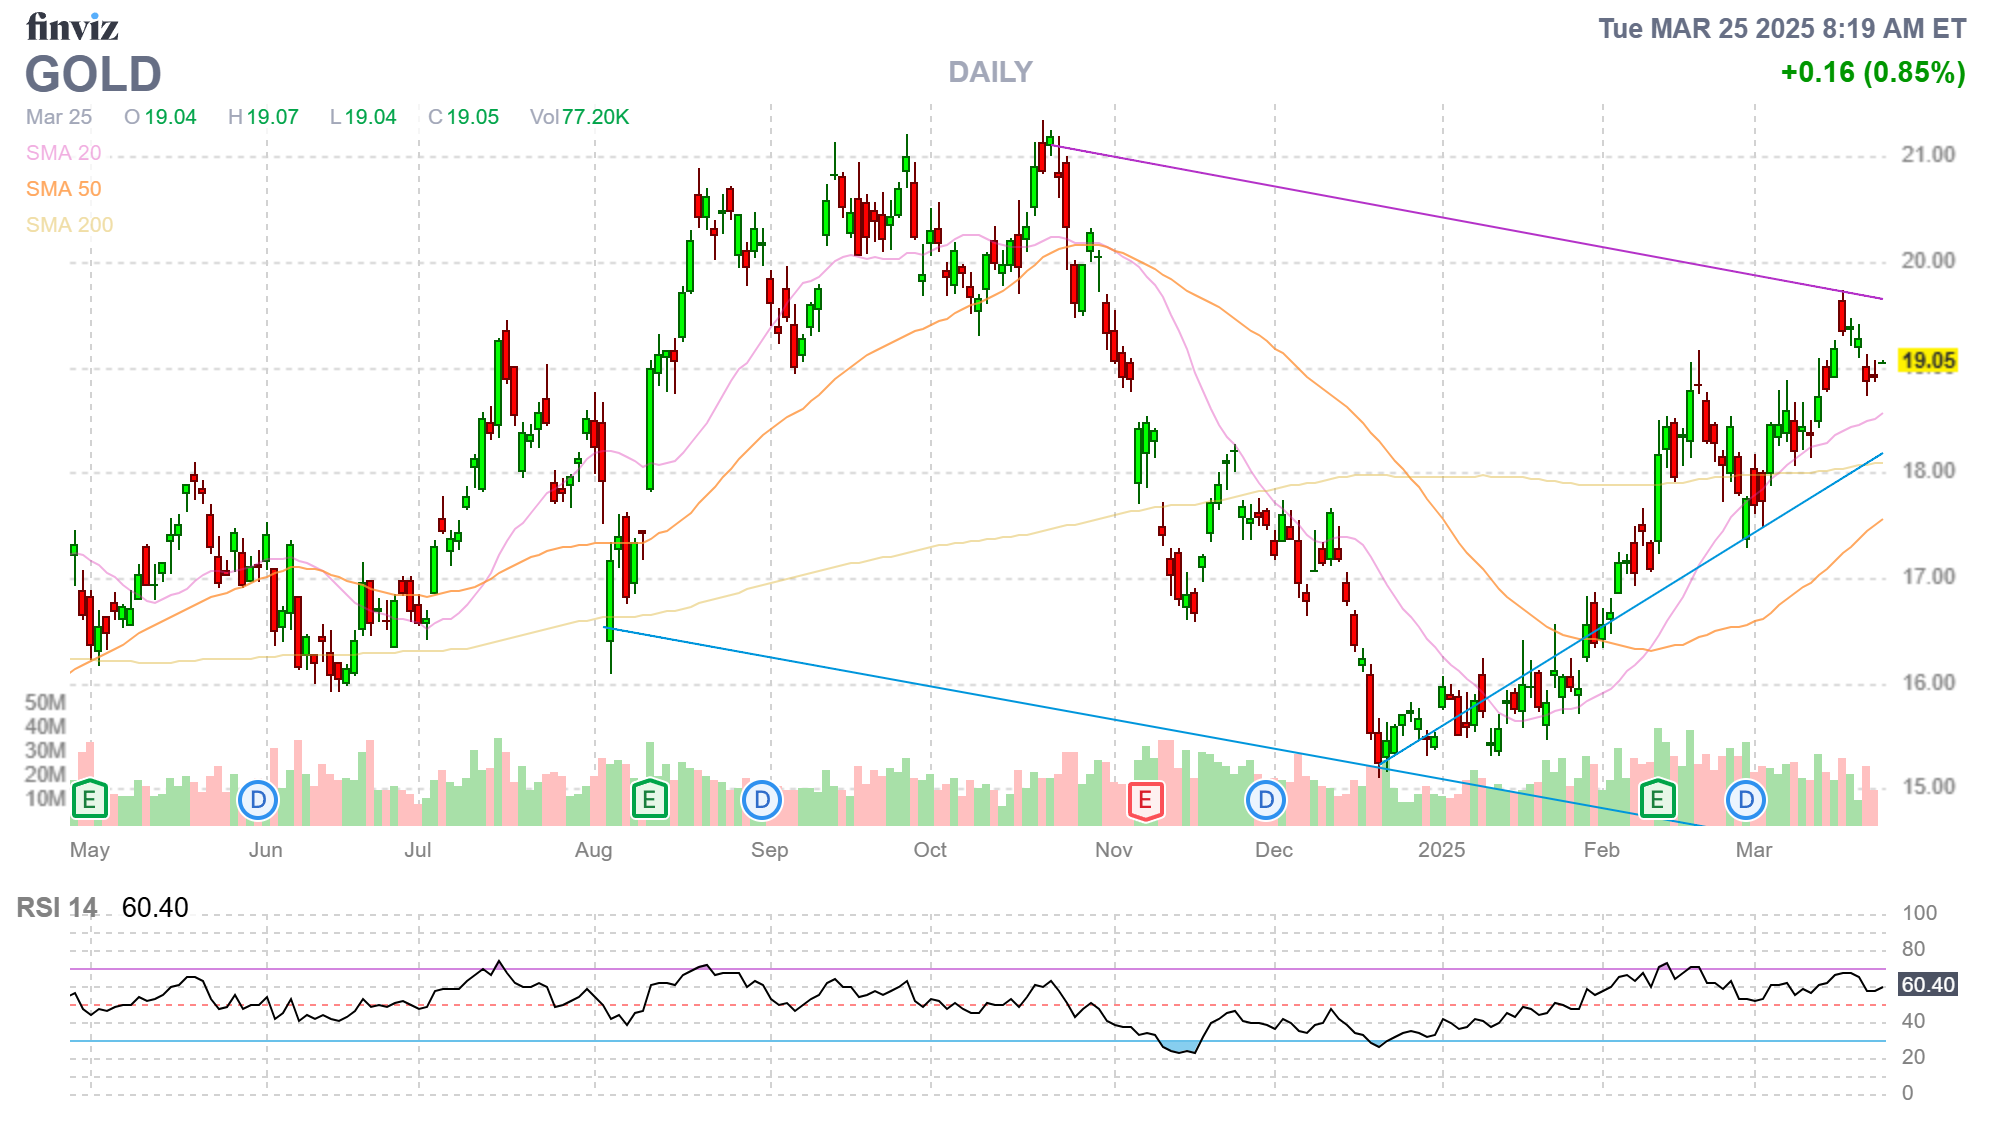Click the June dividend D marker

(x=258, y=799)
